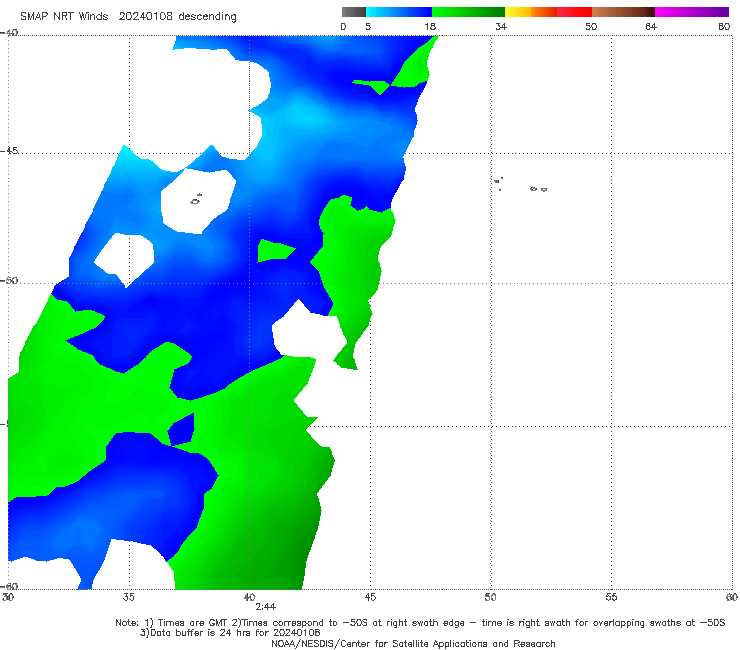Click the small island outline inside the white gap
The height and width of the screenshot is (650, 740).
(x=196, y=199)
